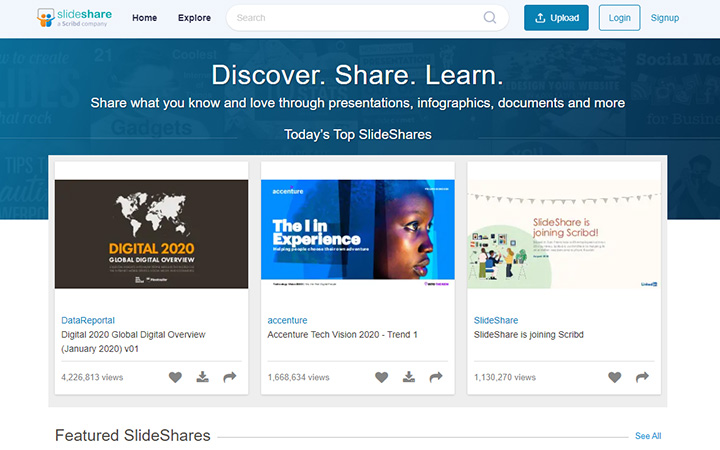Click the Upload button
Screen dimensions: 720x450
pos(556,18)
